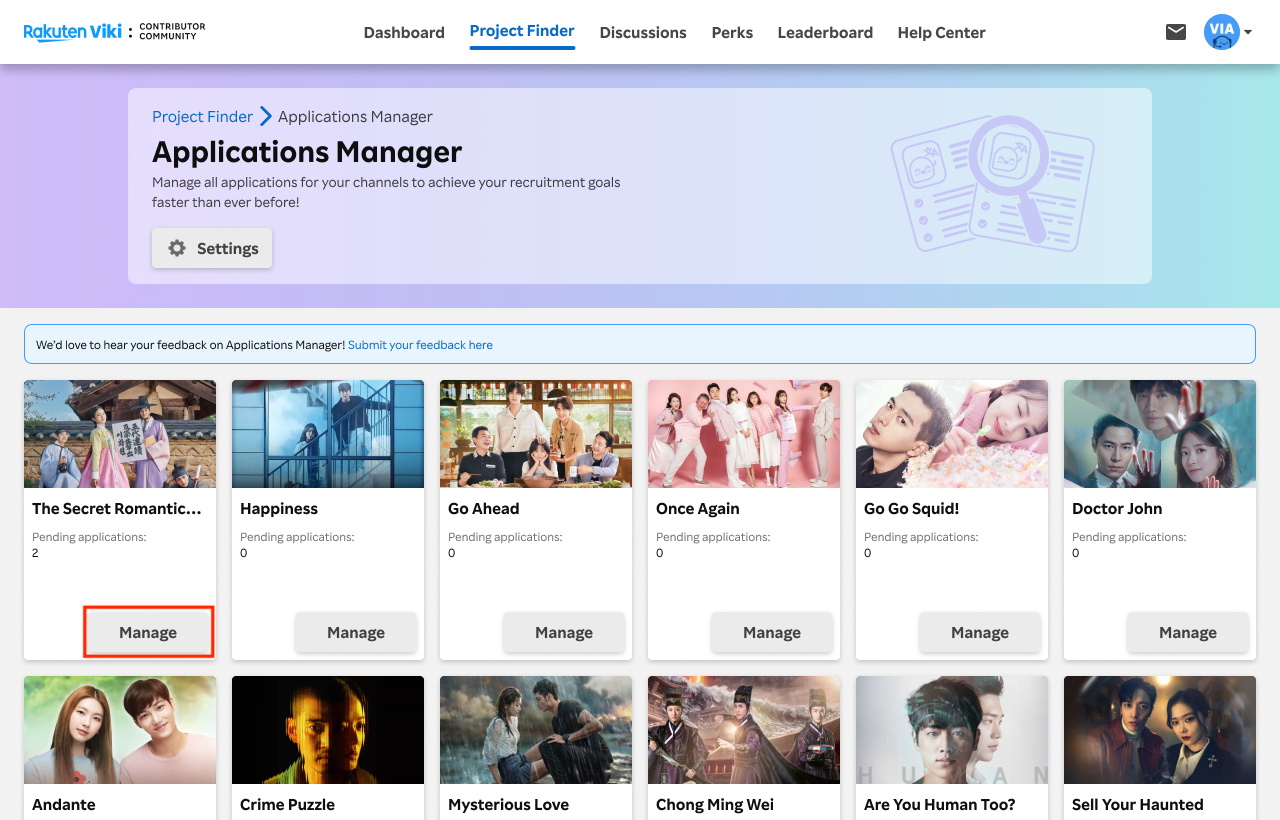Click the Happiness title text
Image resolution: width=1280 pixels, height=820 pixels.
click(x=279, y=508)
